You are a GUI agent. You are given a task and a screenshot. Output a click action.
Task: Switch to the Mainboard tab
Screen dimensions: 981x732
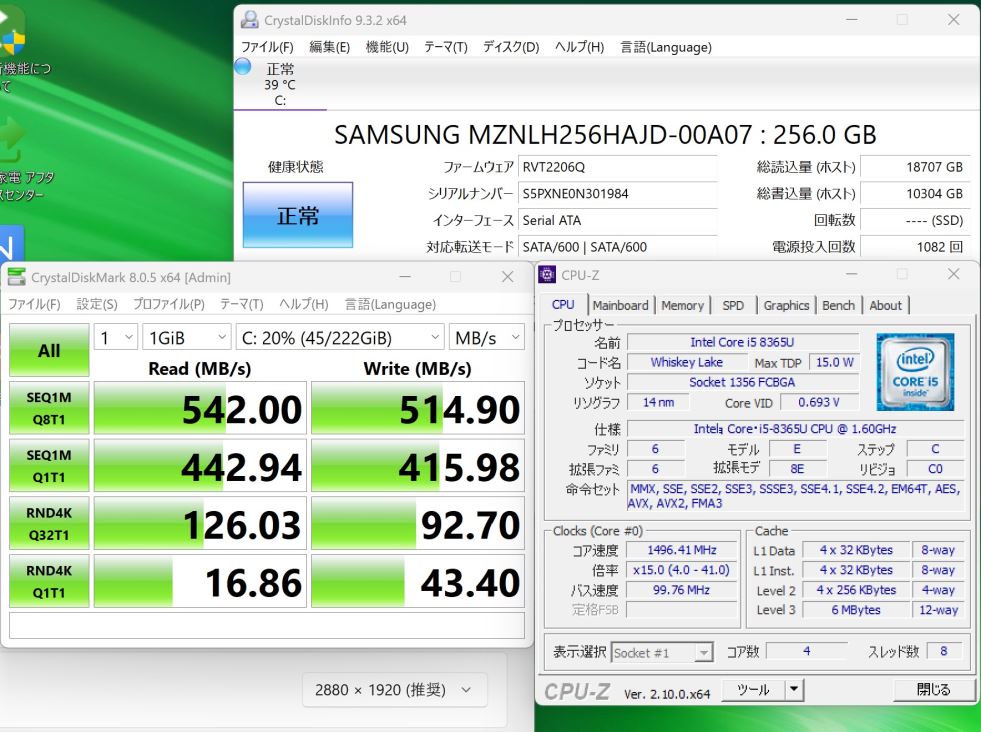click(x=620, y=305)
